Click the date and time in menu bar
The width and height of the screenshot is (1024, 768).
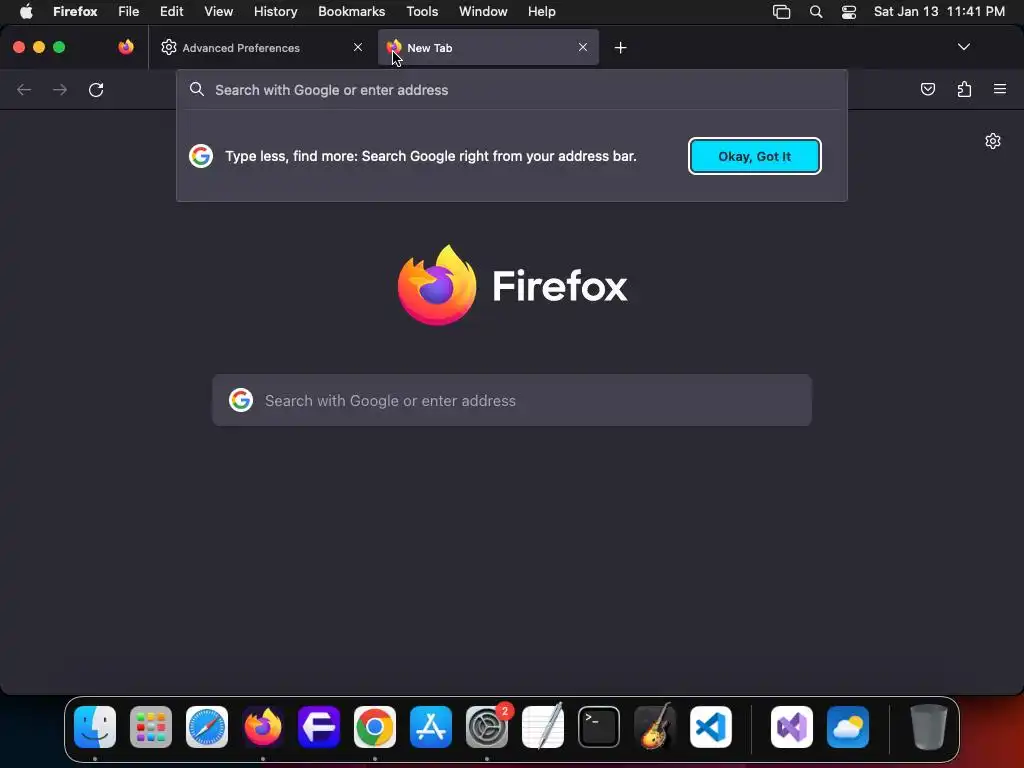click(939, 11)
